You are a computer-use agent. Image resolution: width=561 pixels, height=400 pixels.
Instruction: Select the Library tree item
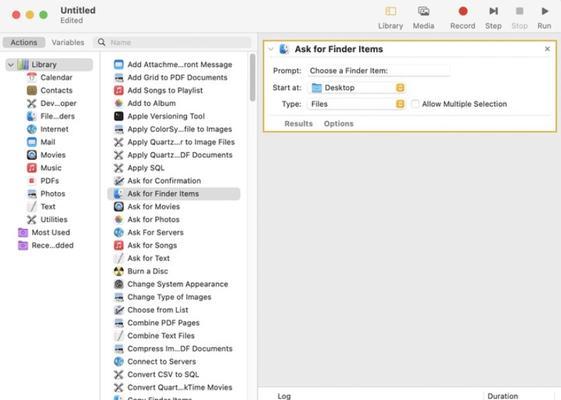coord(49,64)
